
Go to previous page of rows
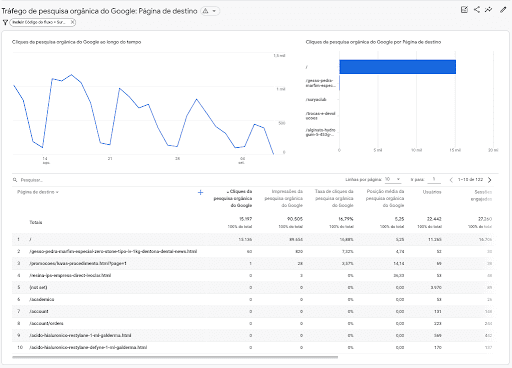[451, 180]
